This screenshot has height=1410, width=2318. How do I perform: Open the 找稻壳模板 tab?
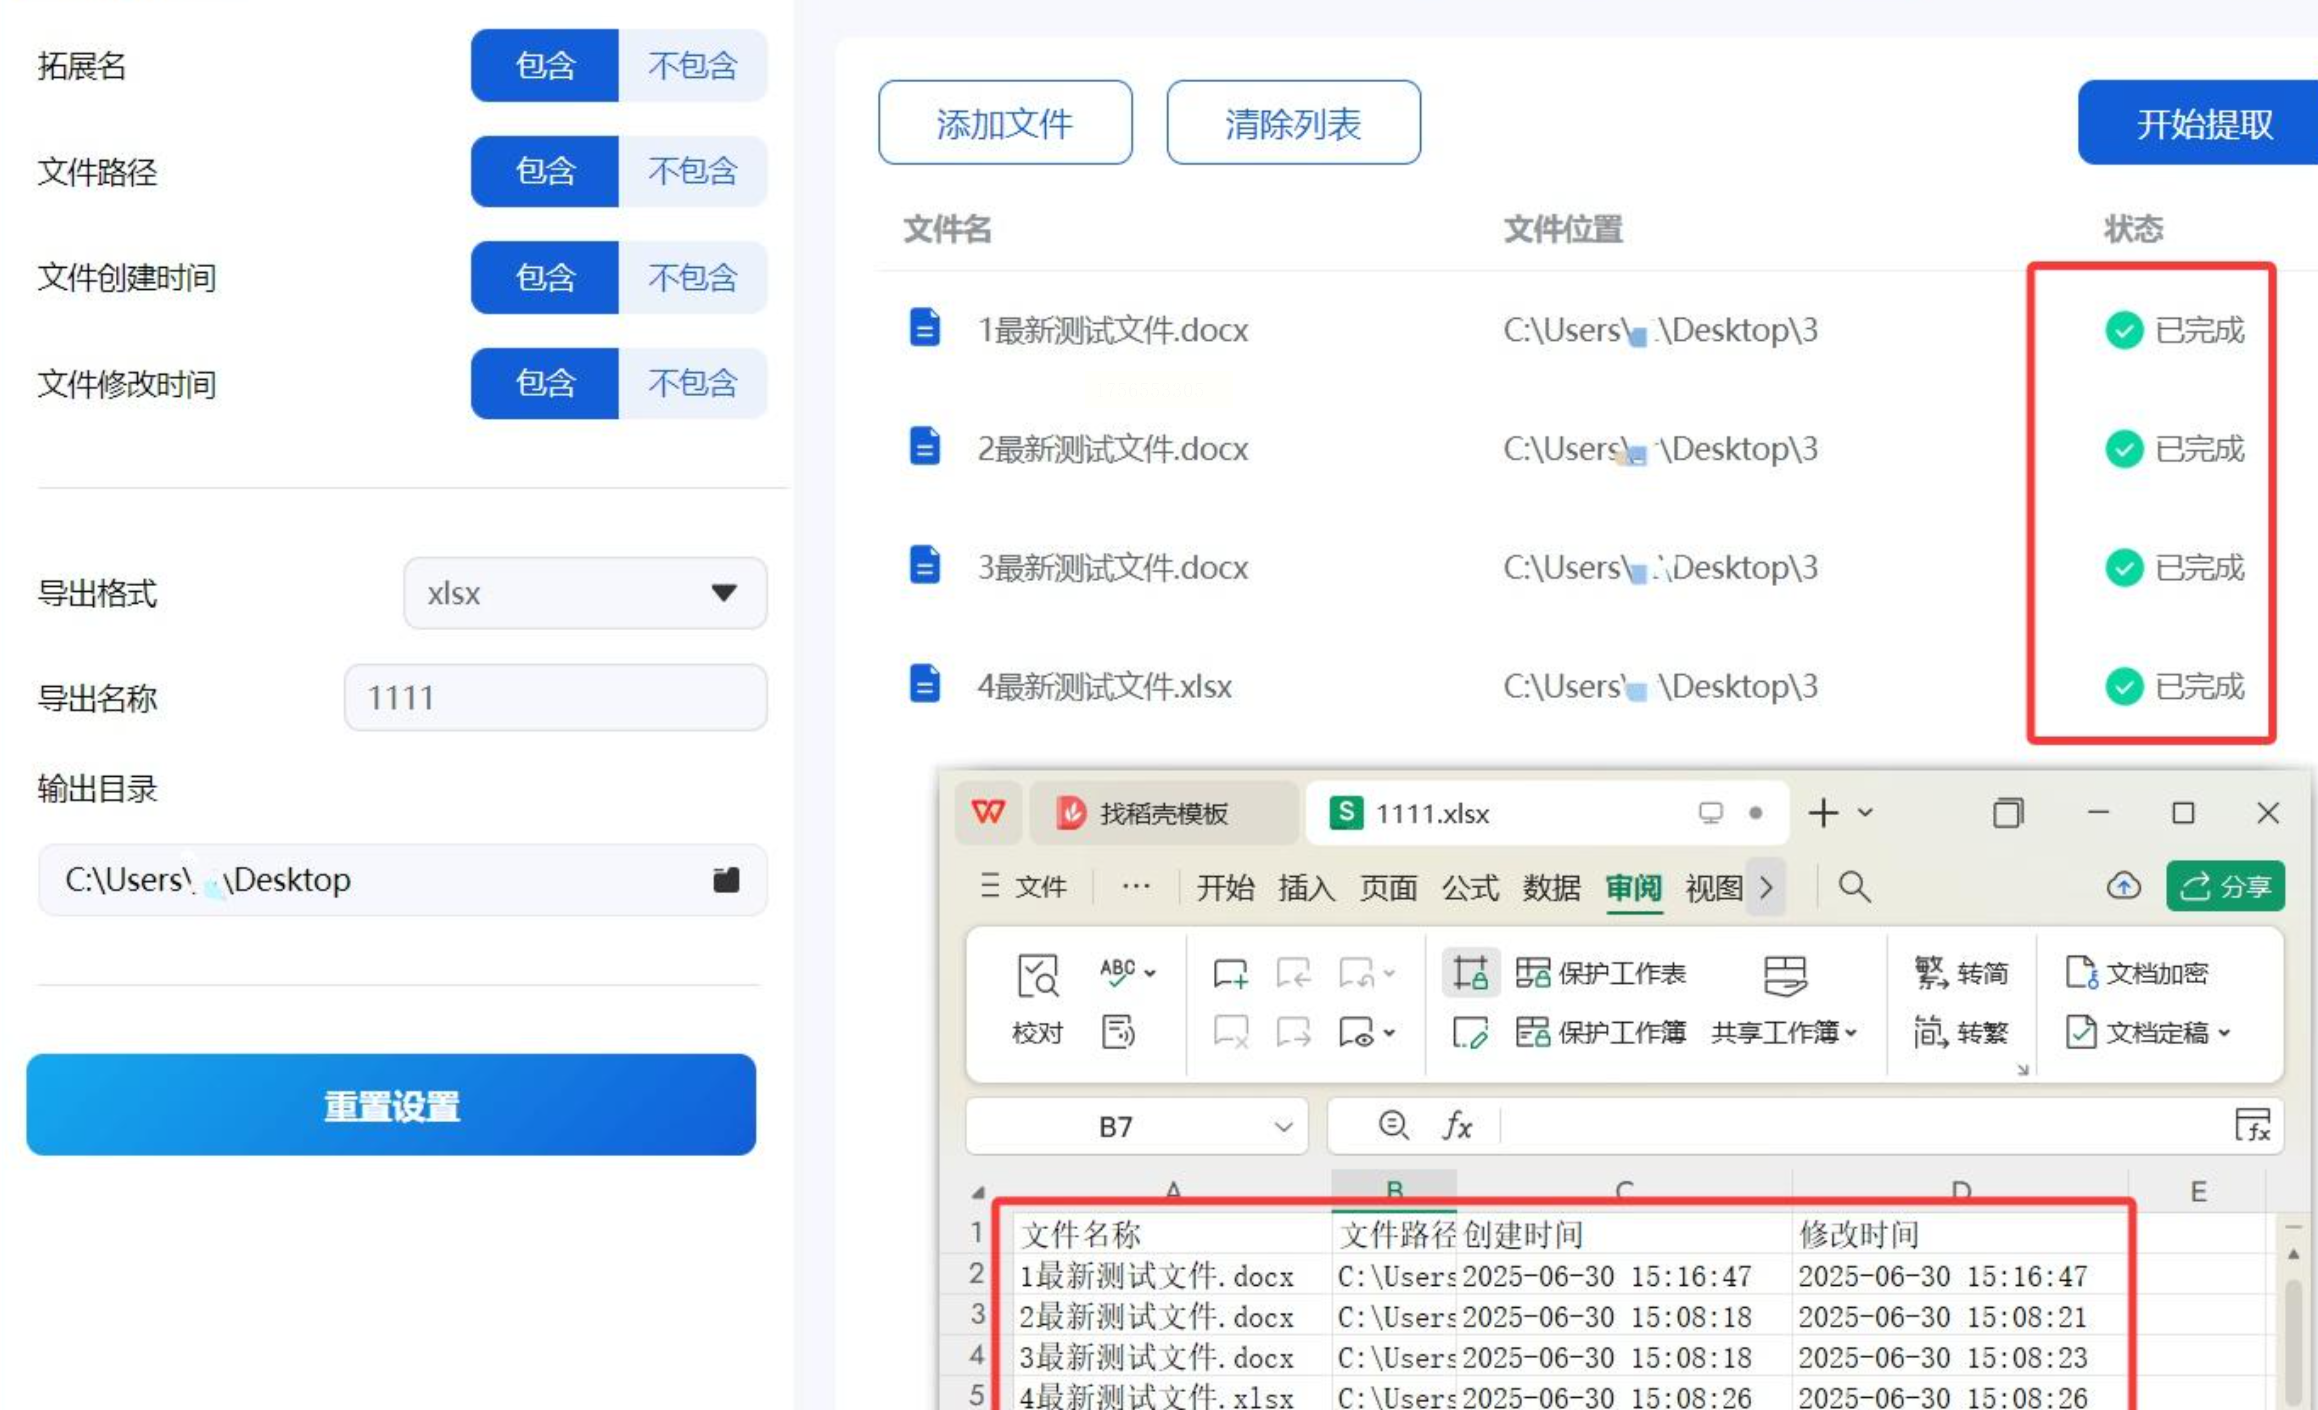point(1162,814)
